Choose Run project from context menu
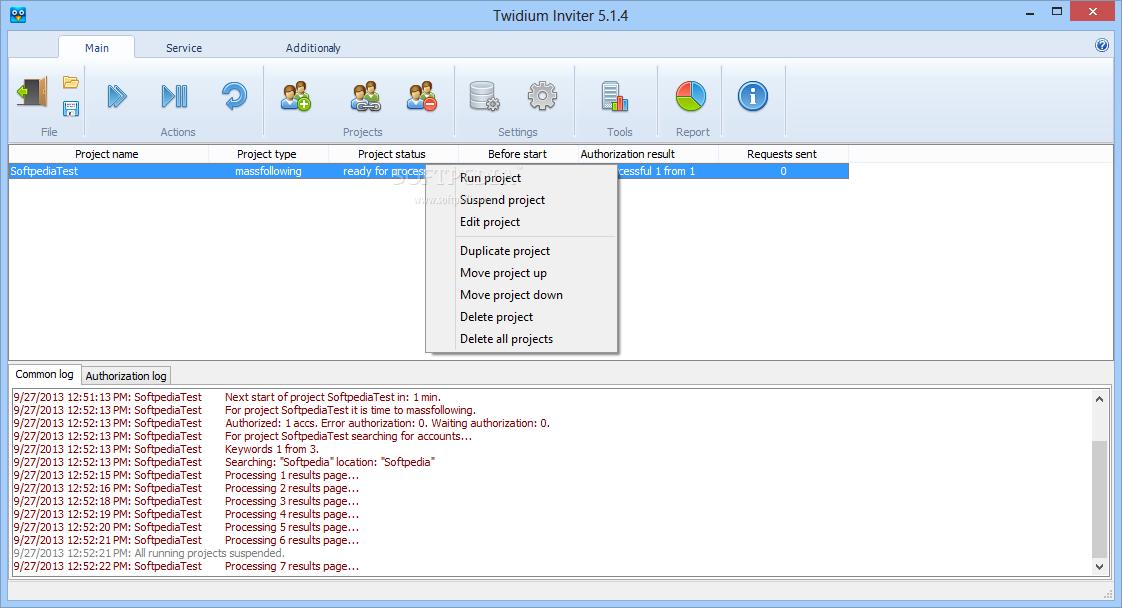Viewport: 1122px width, 608px height. tap(490, 178)
